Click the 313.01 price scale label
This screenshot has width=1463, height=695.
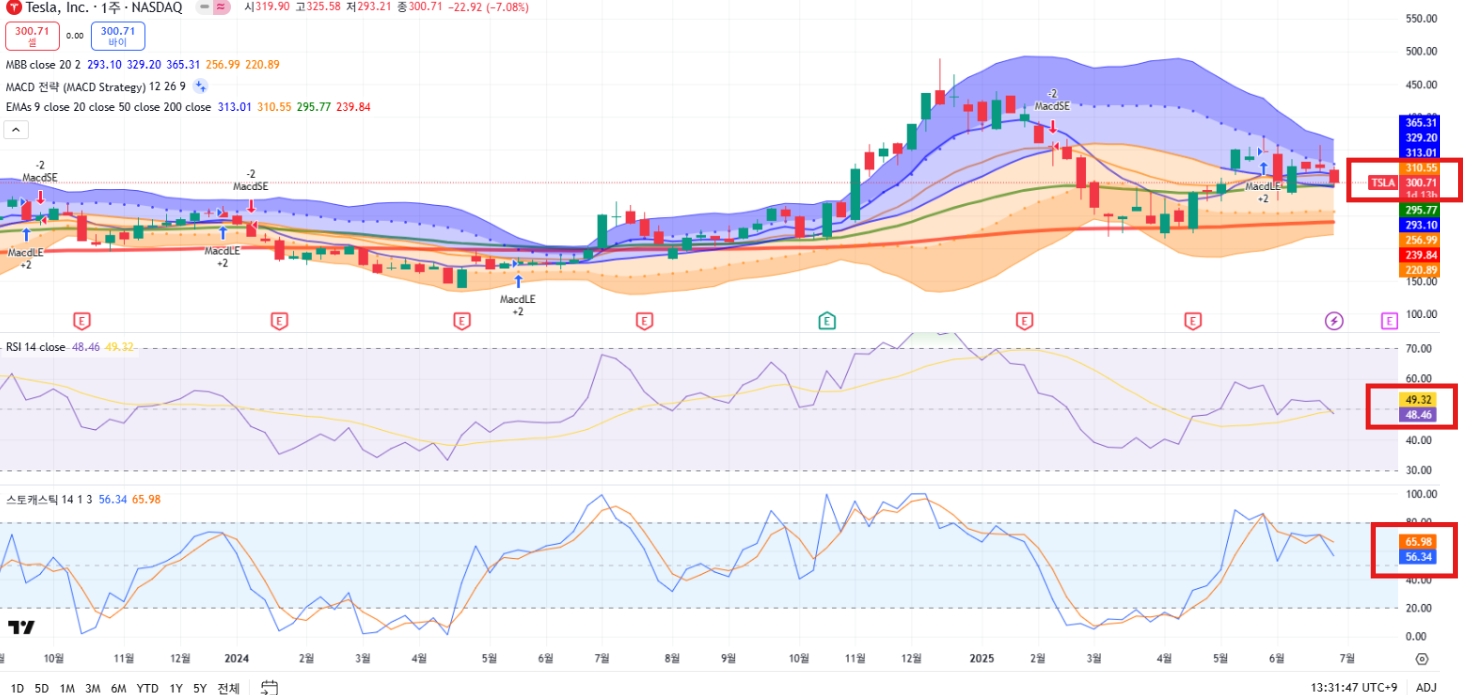click(1421, 152)
